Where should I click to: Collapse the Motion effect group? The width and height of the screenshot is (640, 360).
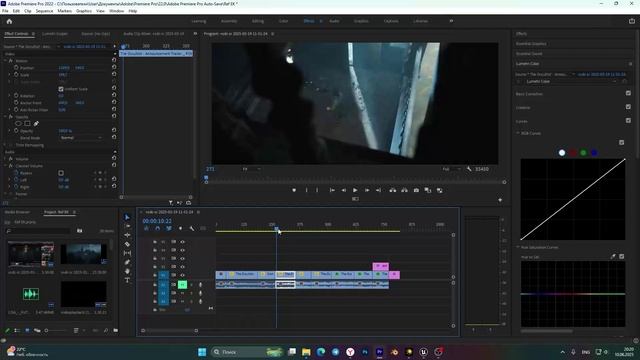5,60
